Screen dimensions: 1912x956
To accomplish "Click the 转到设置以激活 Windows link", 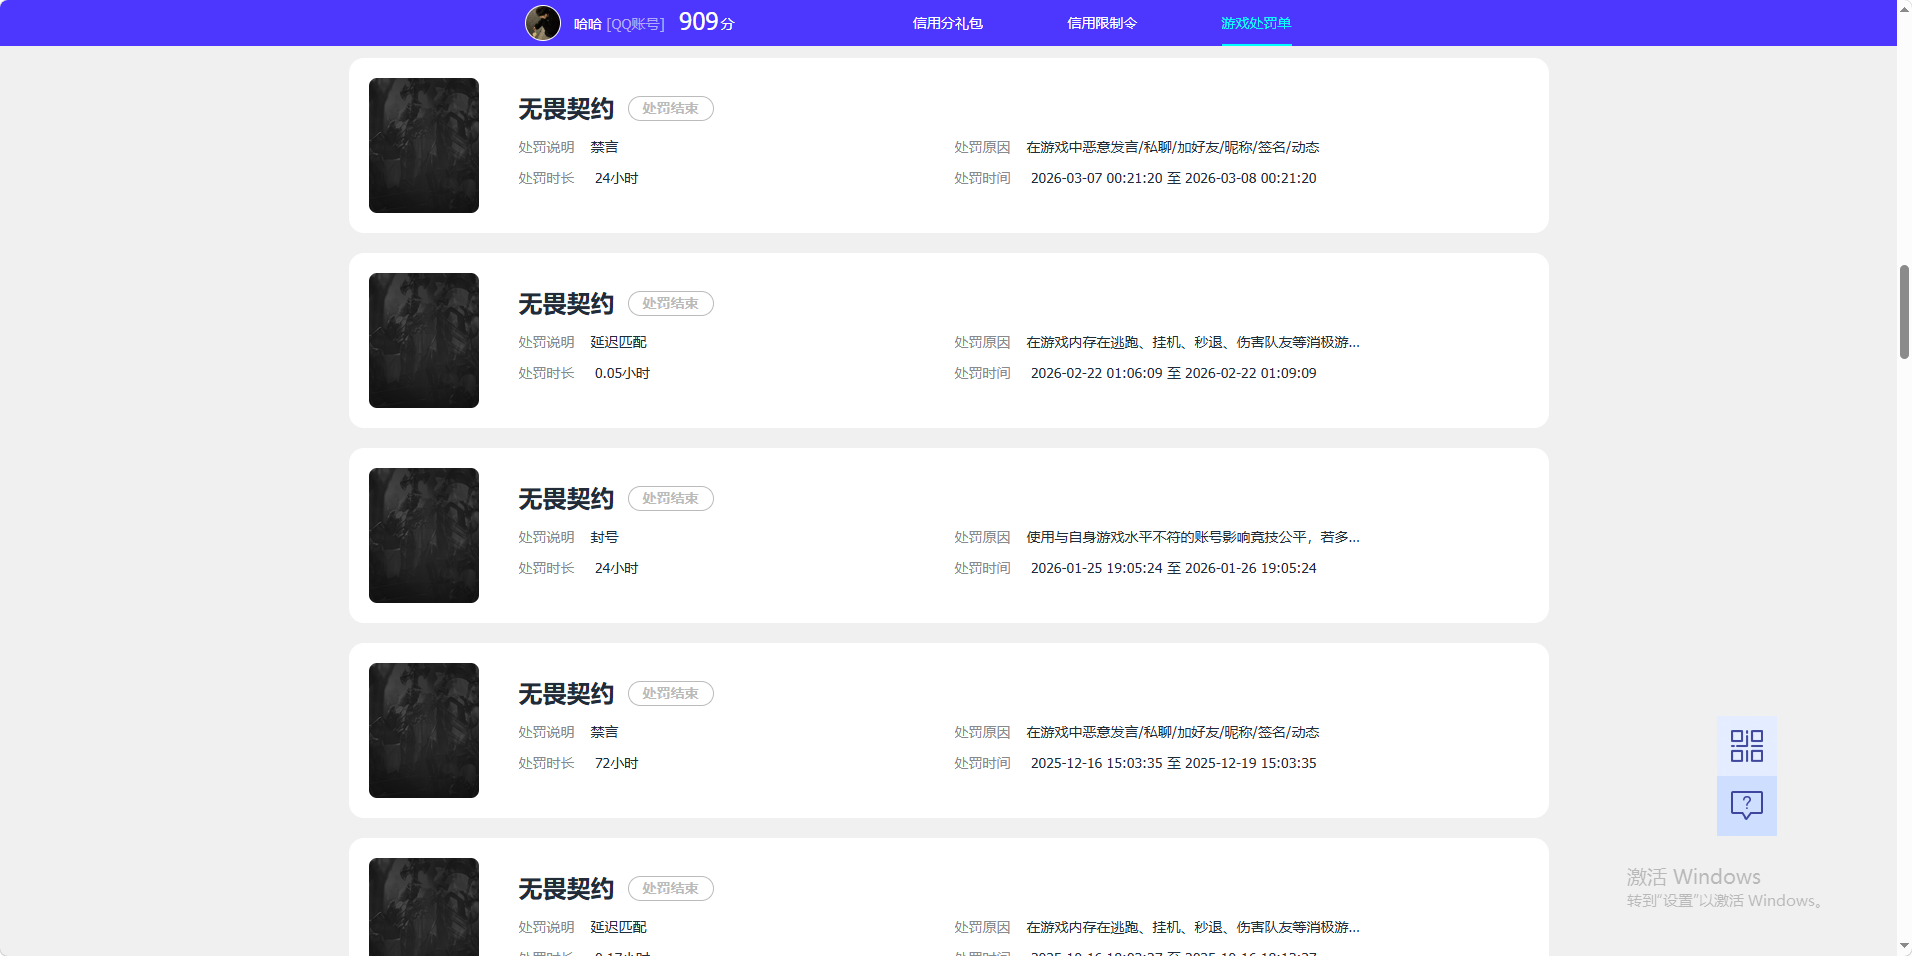I will pyautogui.click(x=1720, y=899).
